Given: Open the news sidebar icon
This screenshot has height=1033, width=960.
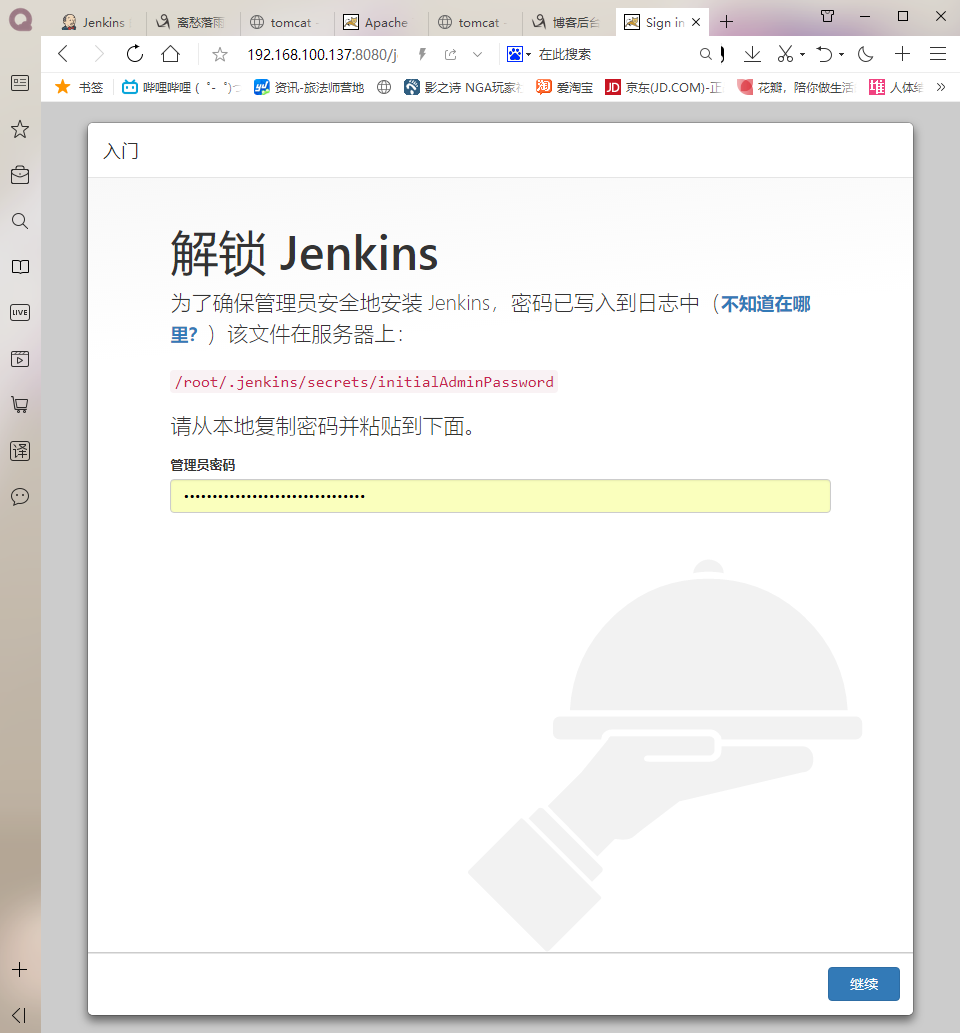Looking at the screenshot, I should (x=20, y=83).
